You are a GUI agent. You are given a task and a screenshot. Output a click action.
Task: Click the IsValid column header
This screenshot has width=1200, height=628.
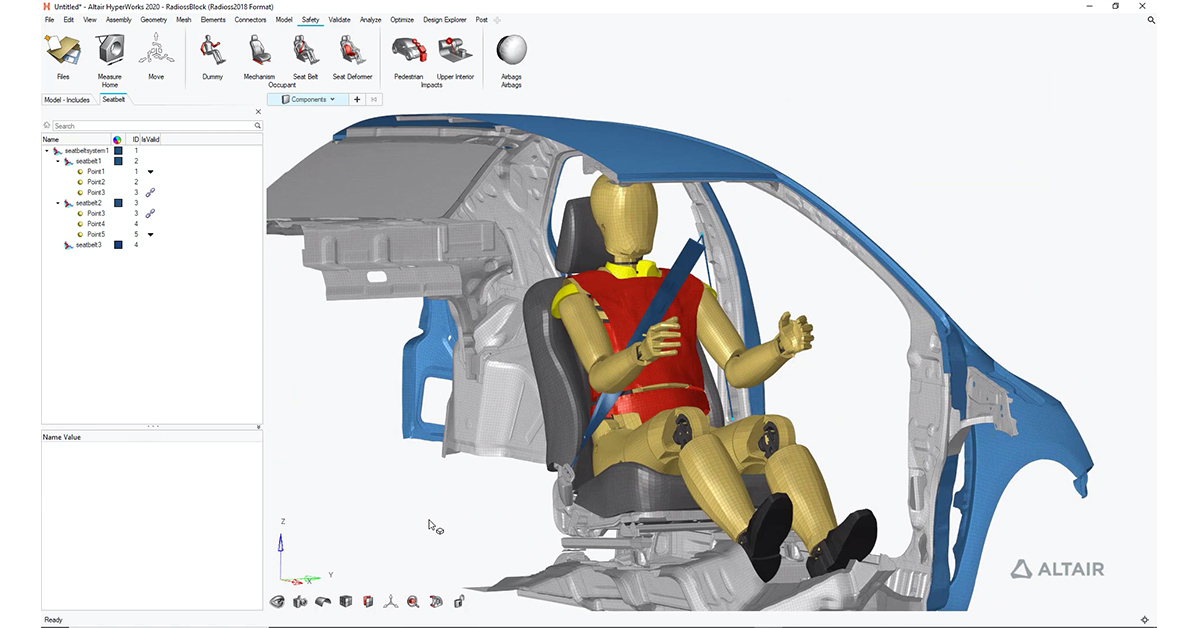[150, 139]
